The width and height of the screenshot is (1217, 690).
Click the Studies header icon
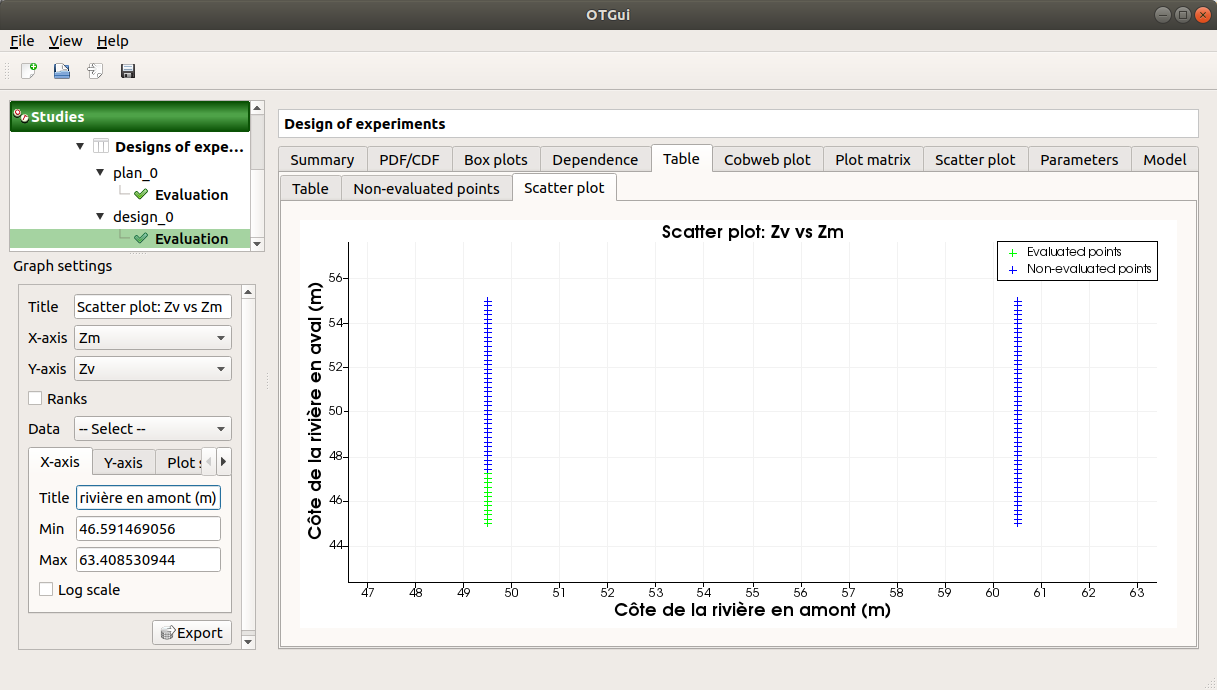(x=21, y=117)
